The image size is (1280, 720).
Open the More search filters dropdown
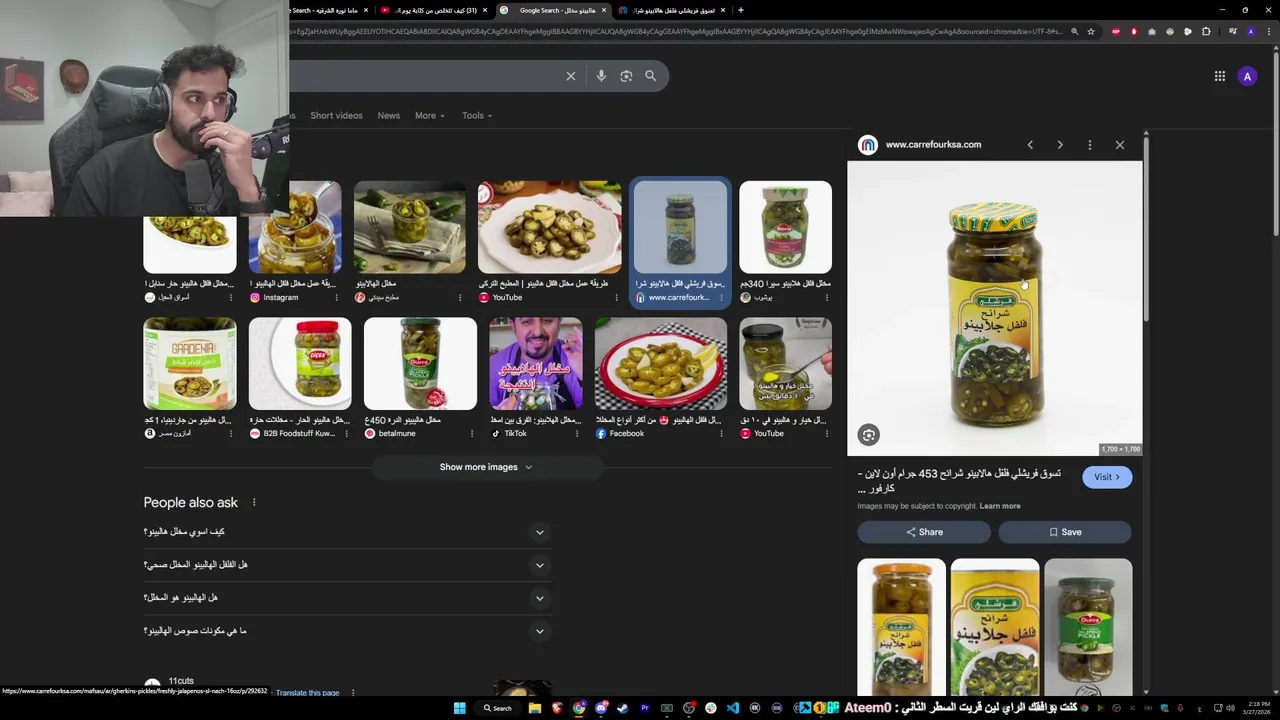click(x=429, y=115)
